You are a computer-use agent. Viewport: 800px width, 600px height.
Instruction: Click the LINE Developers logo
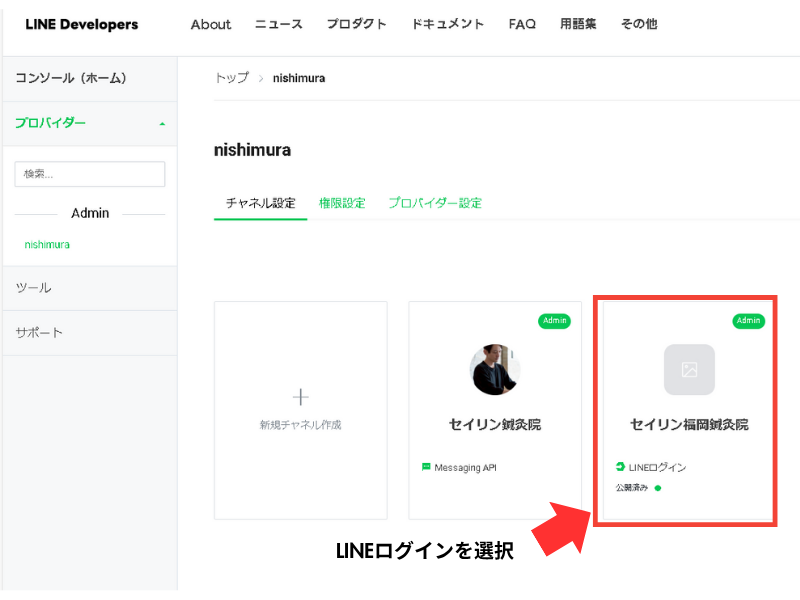[x=82, y=24]
